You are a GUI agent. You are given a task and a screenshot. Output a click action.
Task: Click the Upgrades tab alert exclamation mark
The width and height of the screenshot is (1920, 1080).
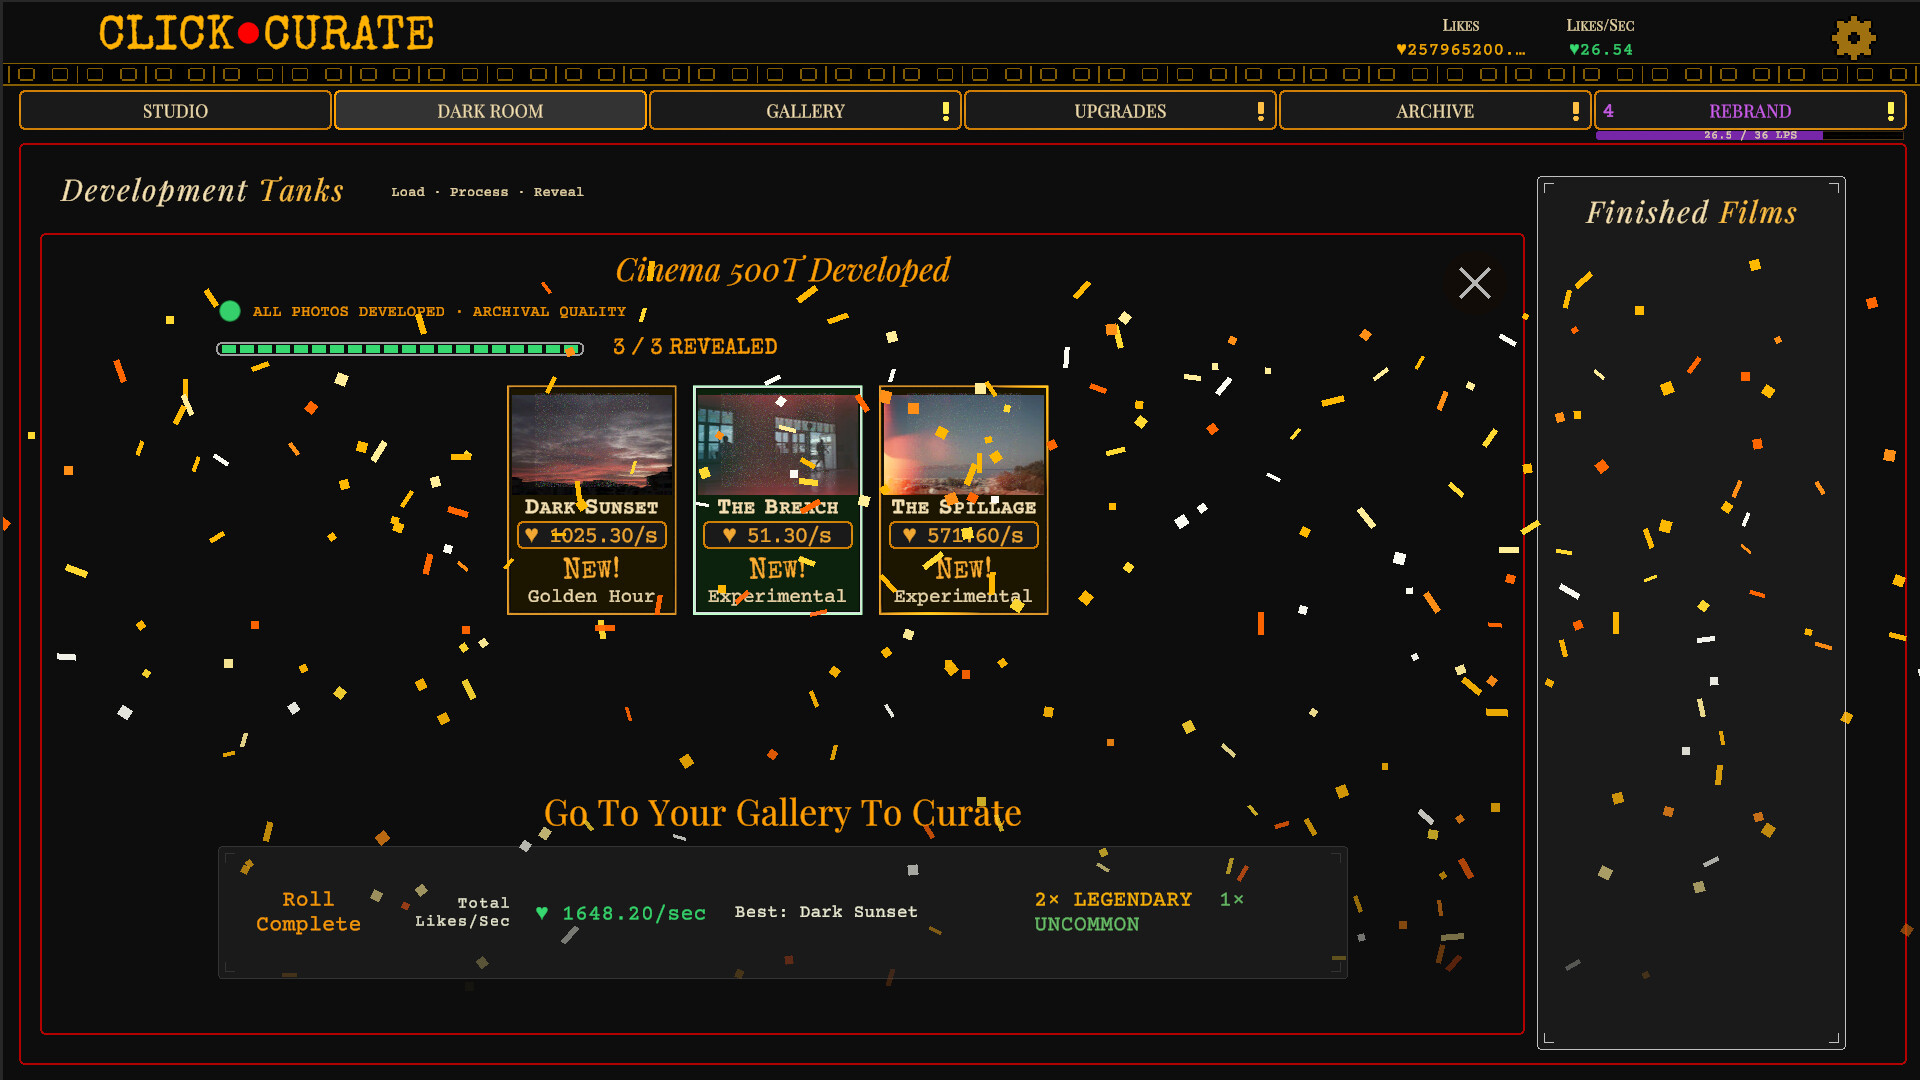point(1260,111)
